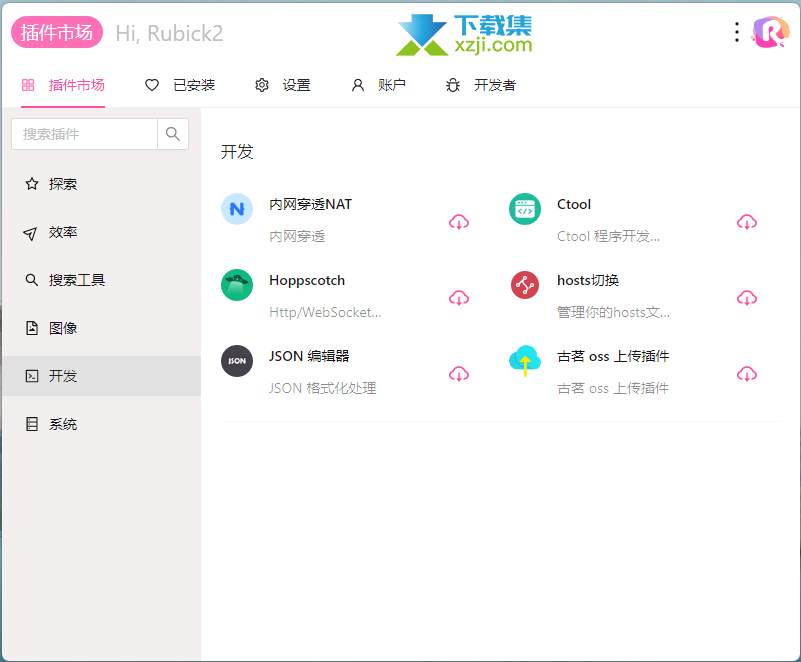Open the 设置 tab

point(283,86)
